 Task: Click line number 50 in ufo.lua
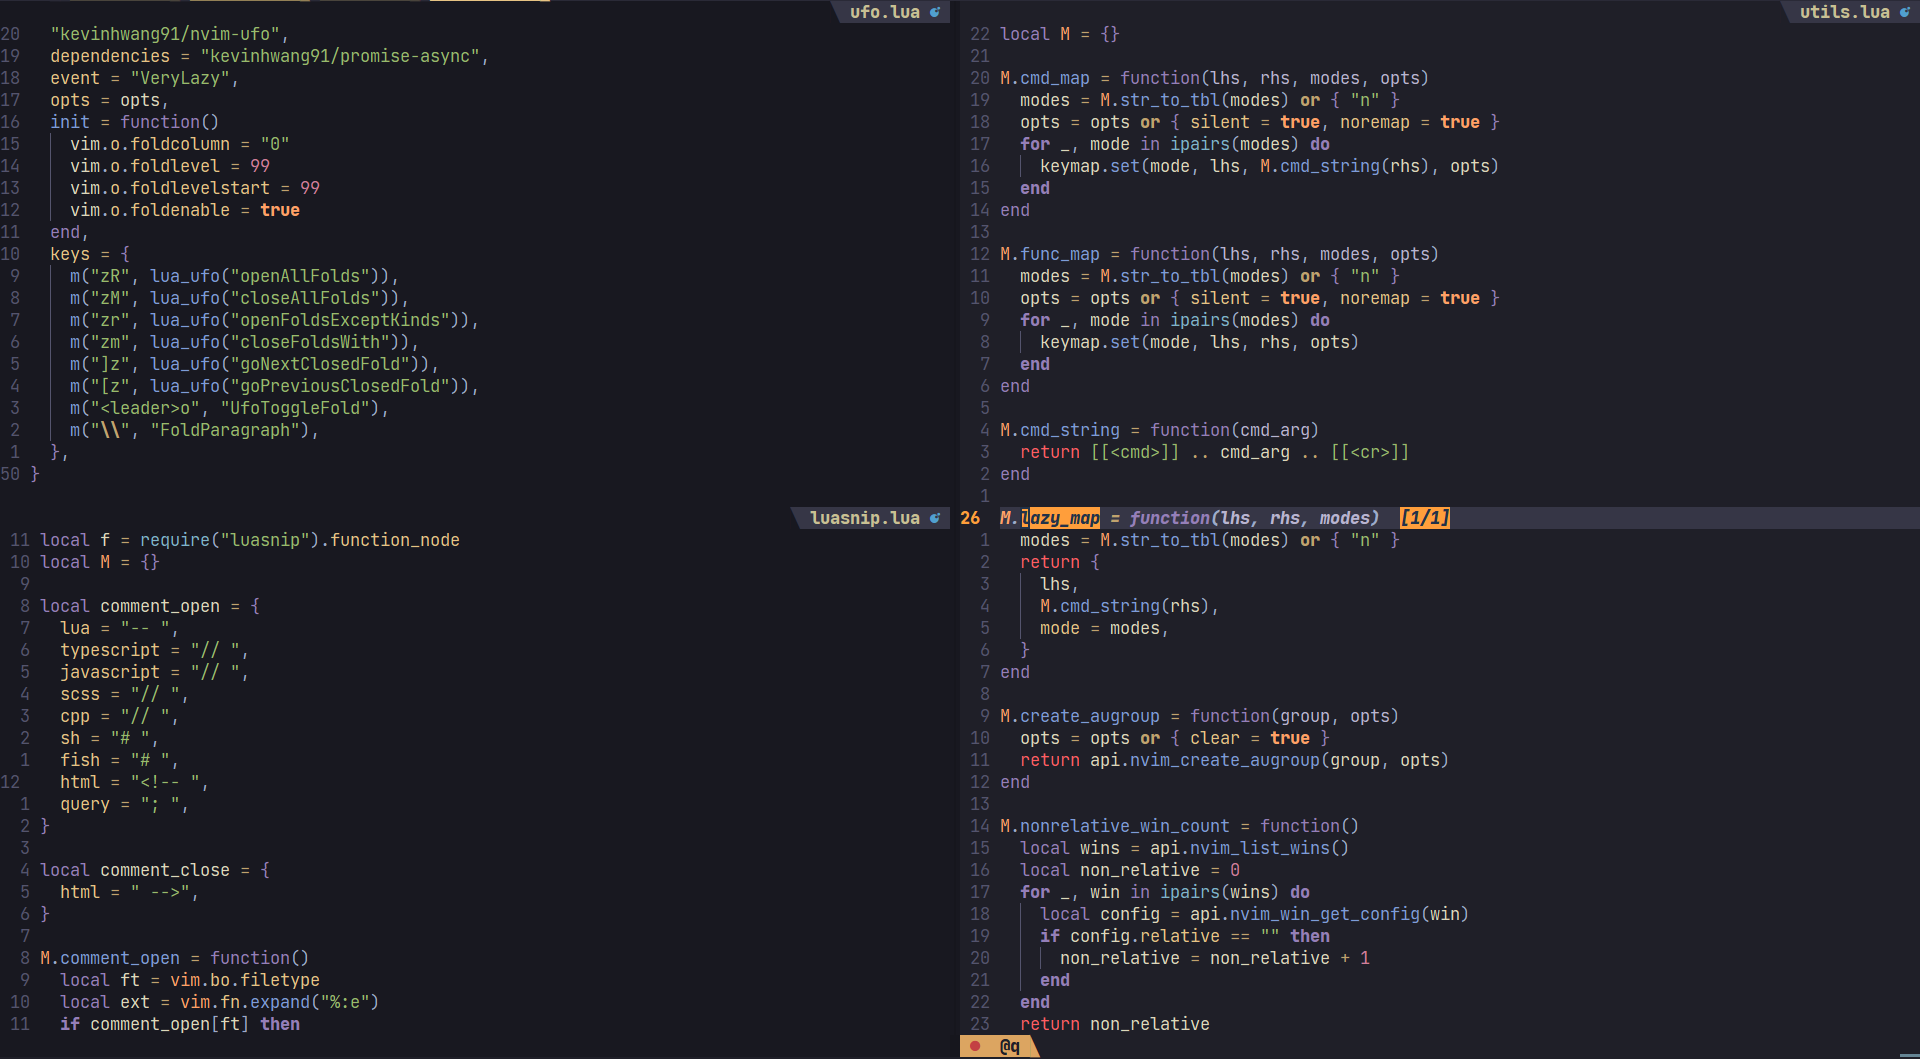(10, 474)
